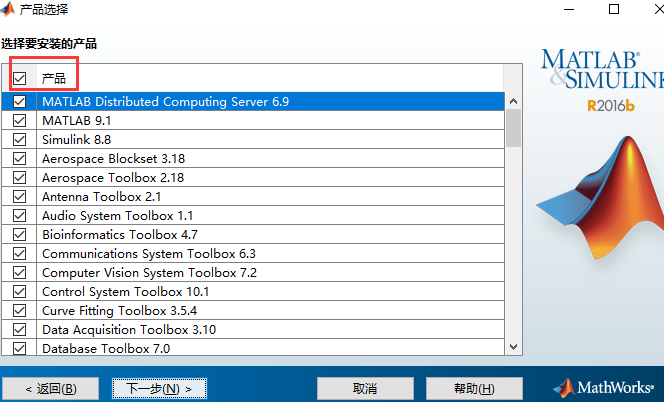Select Communications System Toolbox 6.3 name

click(149, 254)
